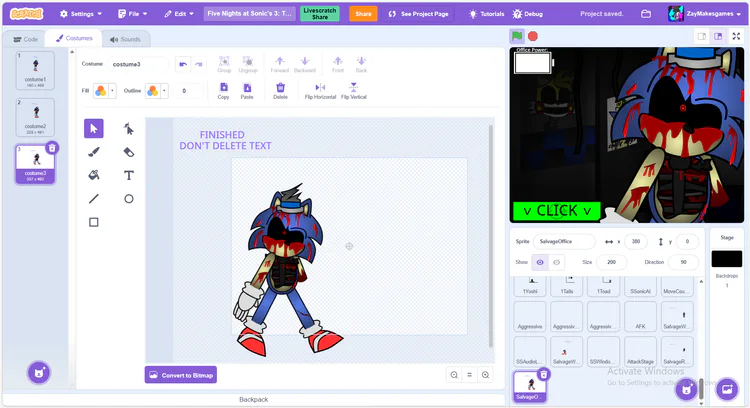This screenshot has height=408, width=750.
Task: Open My Stuff folder icon
Action: coord(646,14)
